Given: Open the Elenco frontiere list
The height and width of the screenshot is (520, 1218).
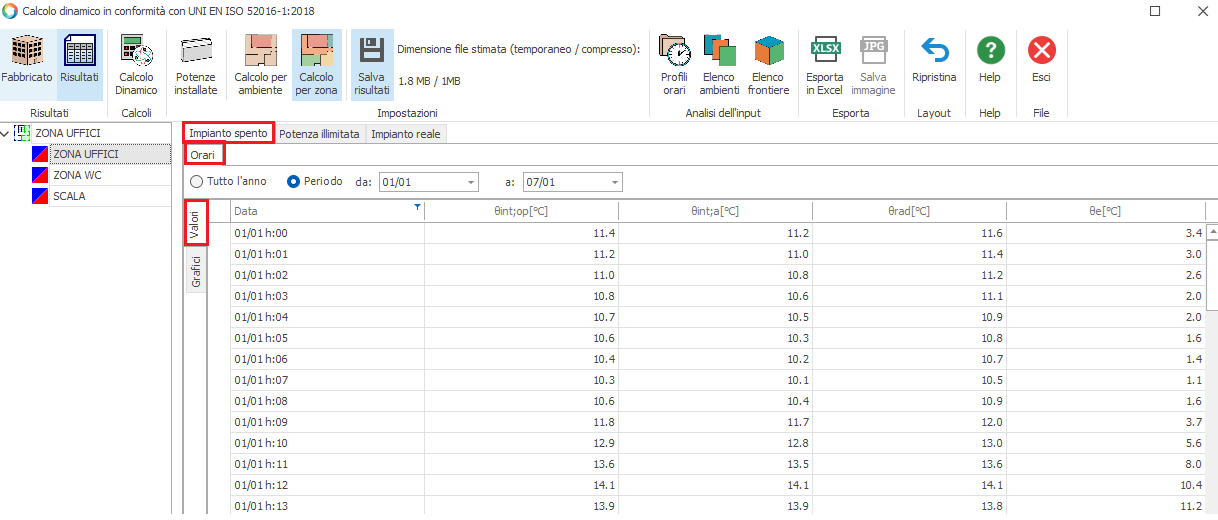Looking at the screenshot, I should pos(768,62).
